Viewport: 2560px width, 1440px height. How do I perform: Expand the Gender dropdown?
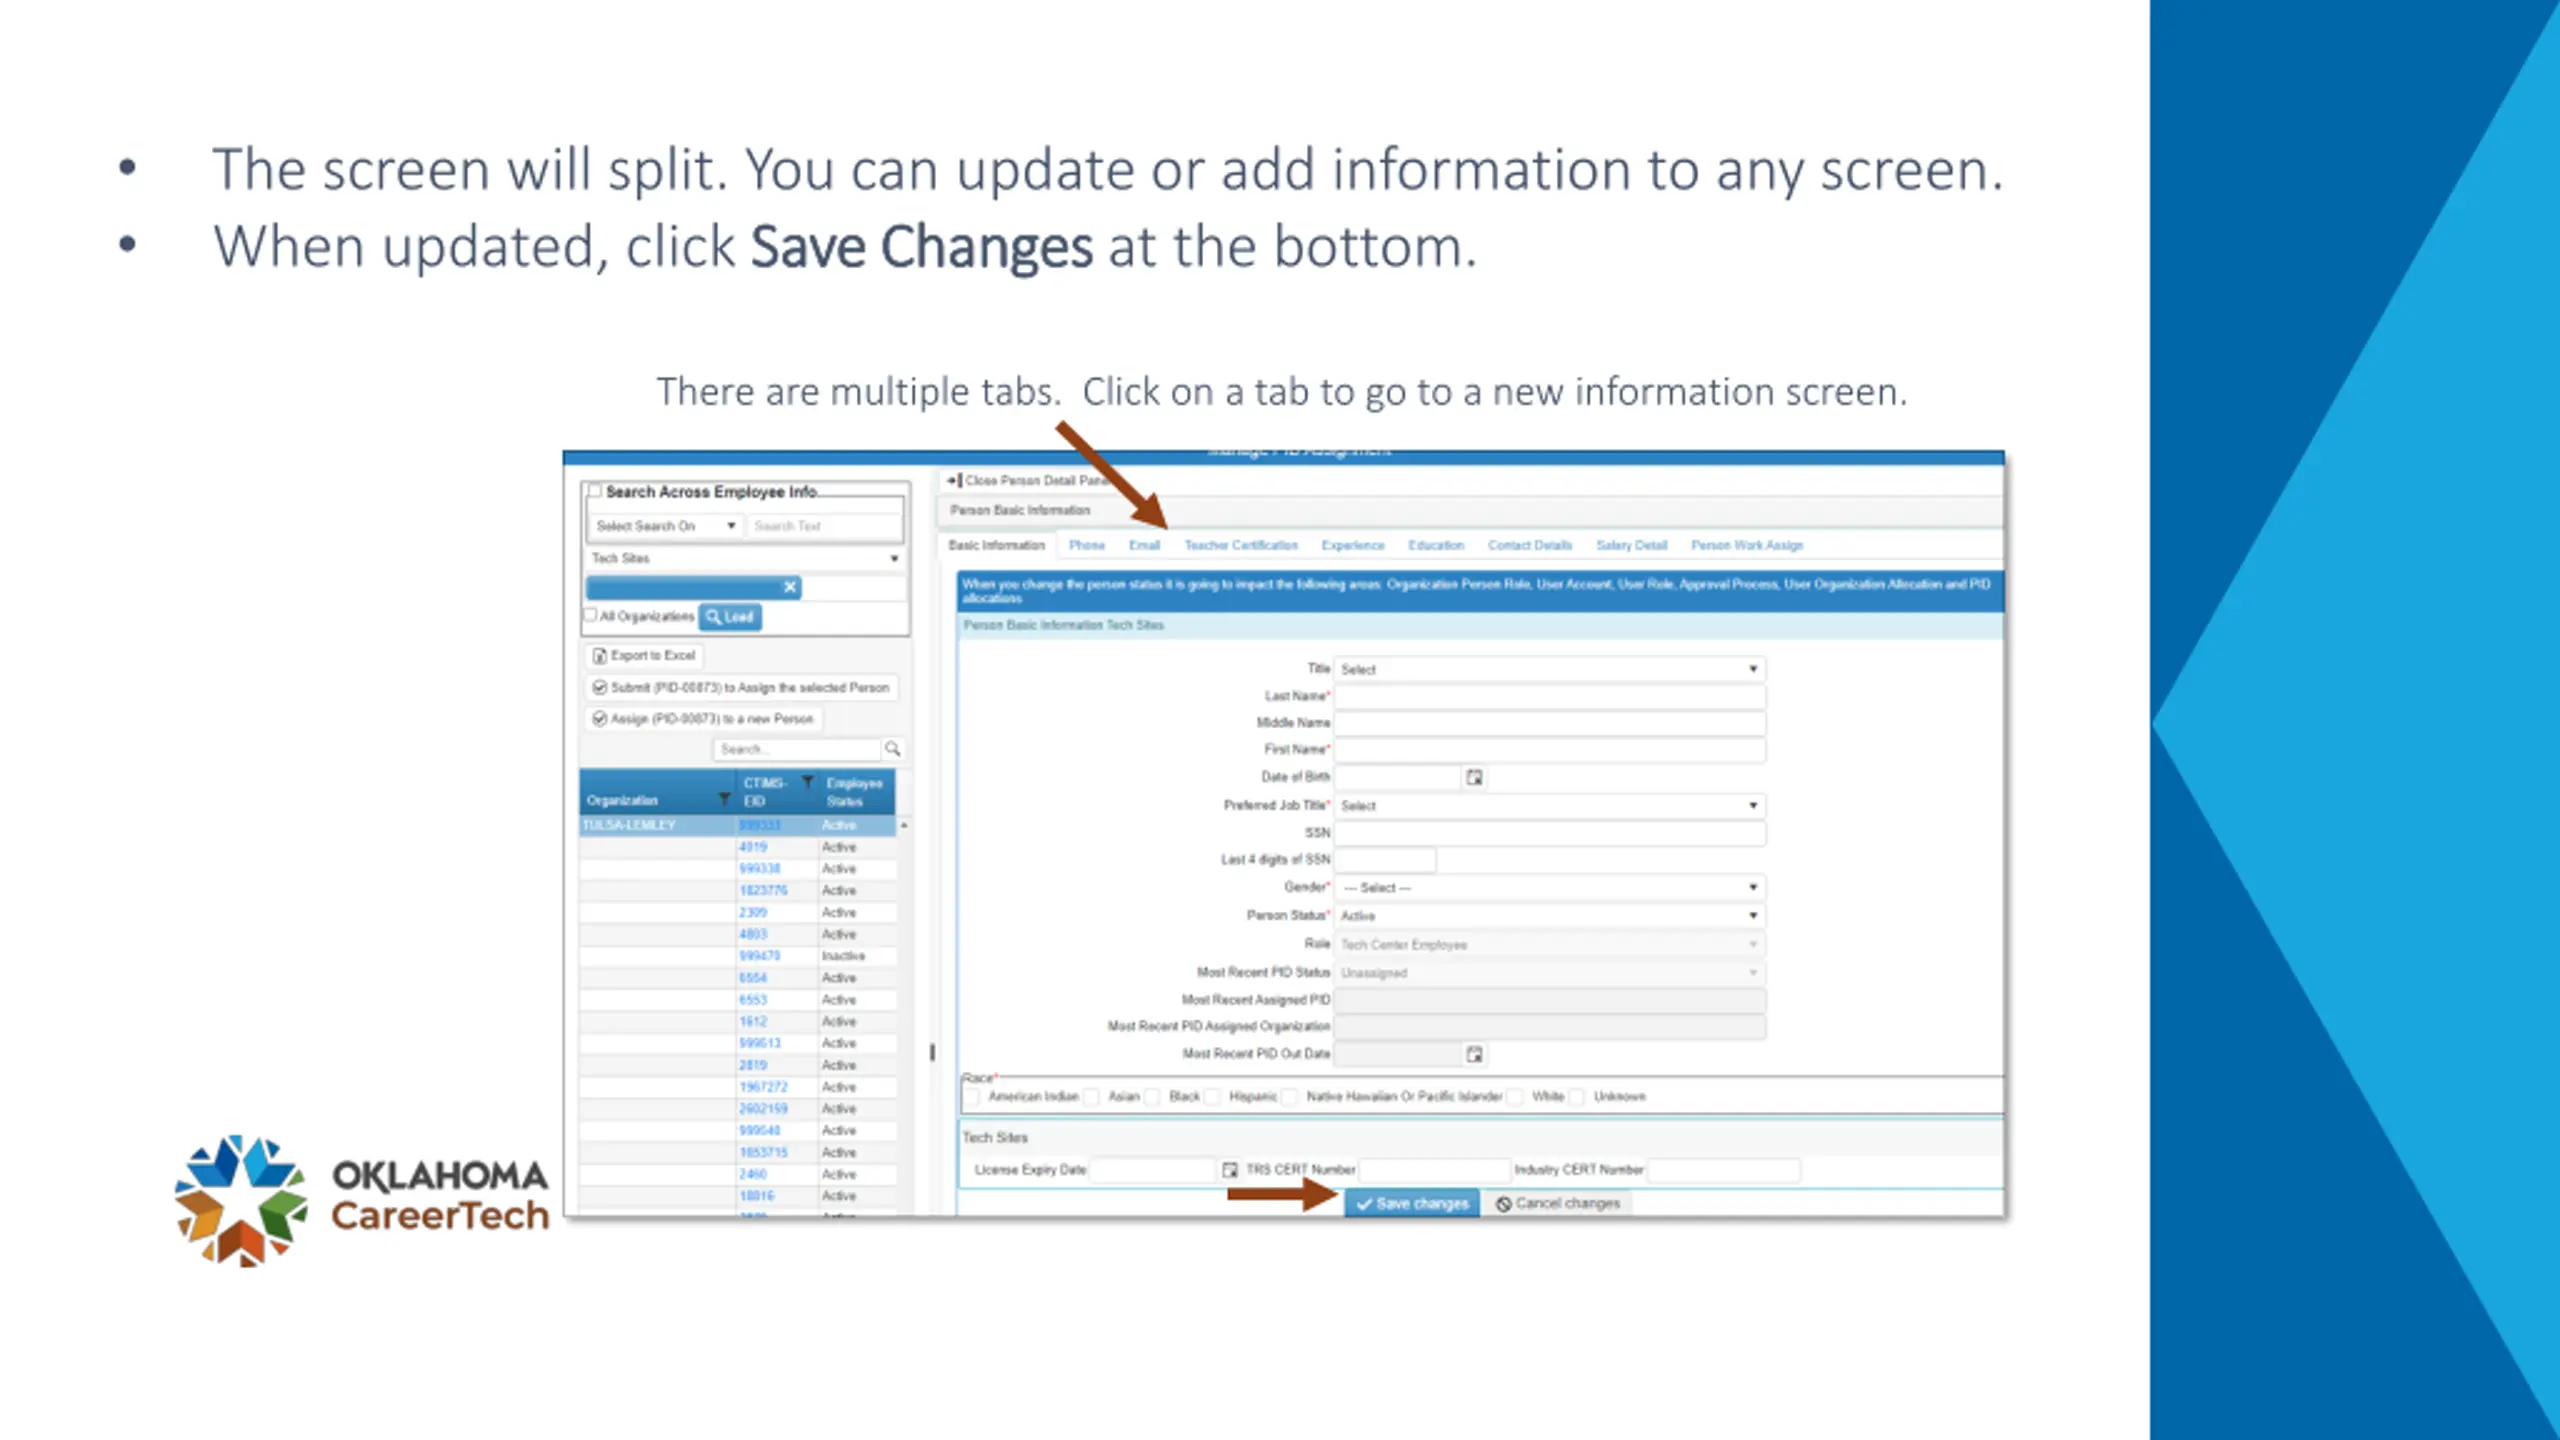tap(1550, 887)
